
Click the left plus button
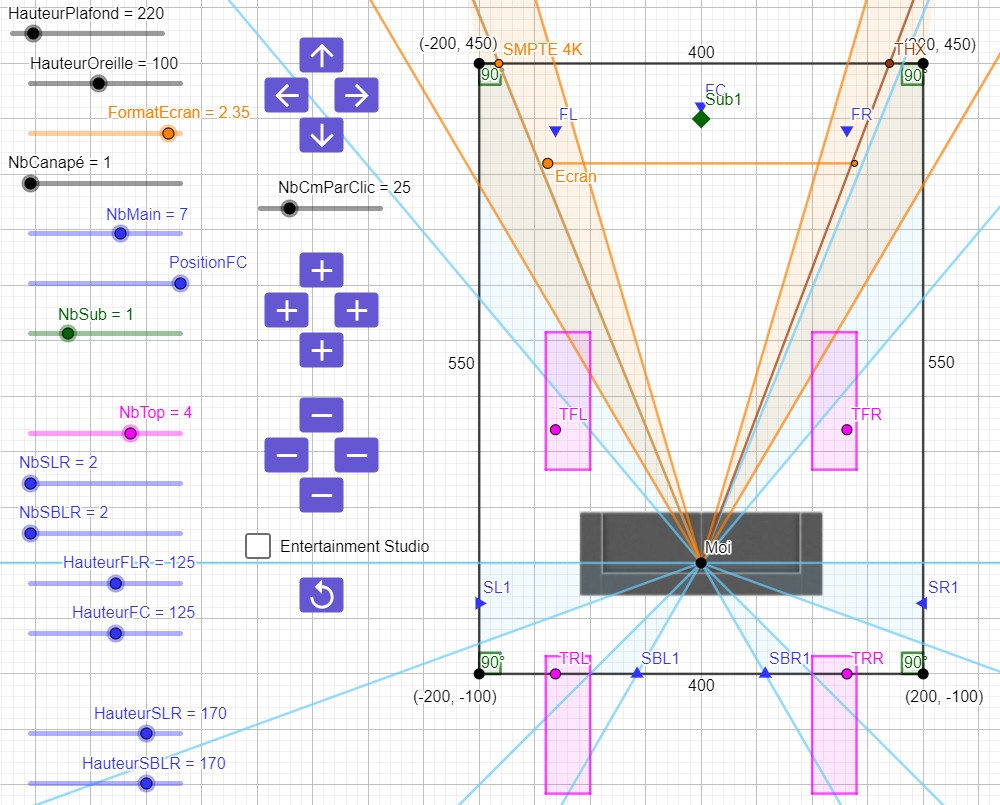coord(286,310)
